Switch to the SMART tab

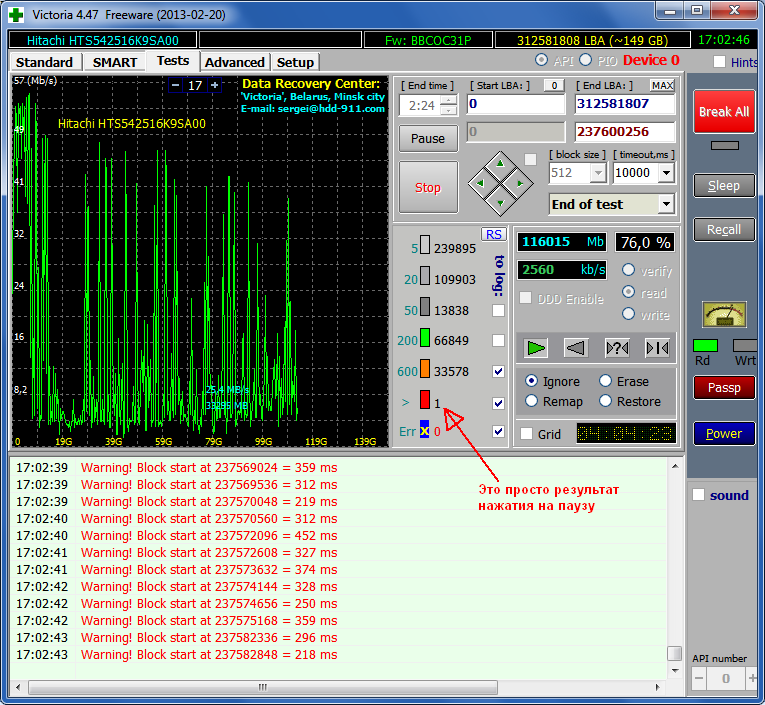(115, 62)
